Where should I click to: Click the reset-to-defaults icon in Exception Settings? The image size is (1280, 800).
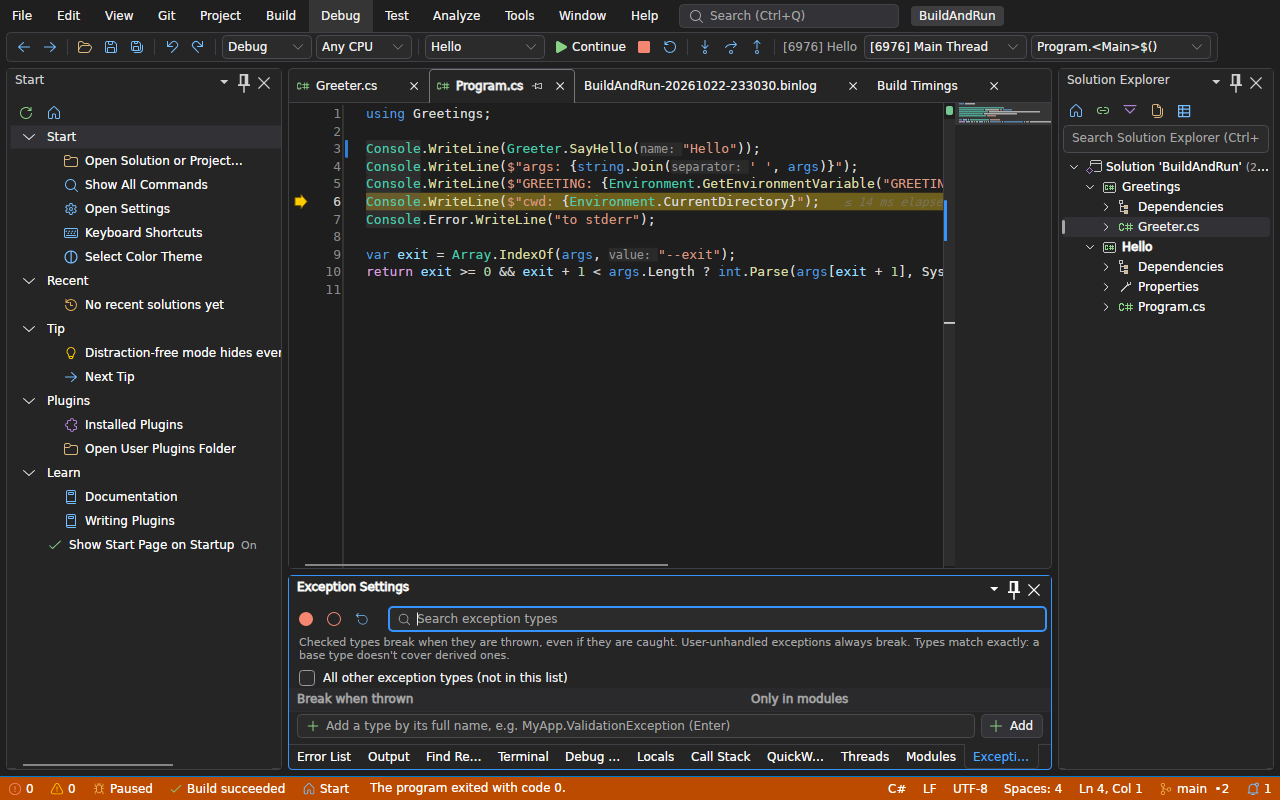point(362,619)
